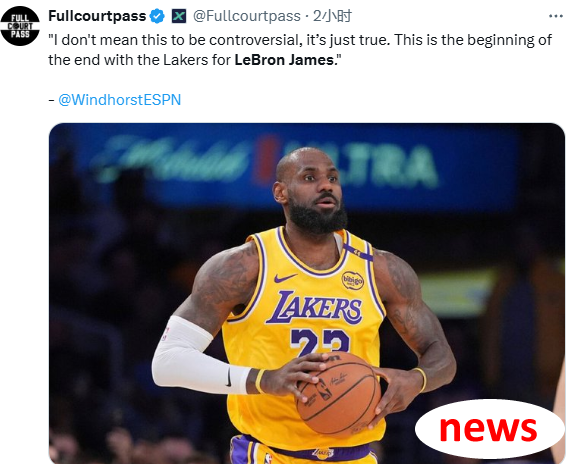Click the bibigo sponsor patch on jersey
Screen dimensions: 570x464
click(x=353, y=280)
